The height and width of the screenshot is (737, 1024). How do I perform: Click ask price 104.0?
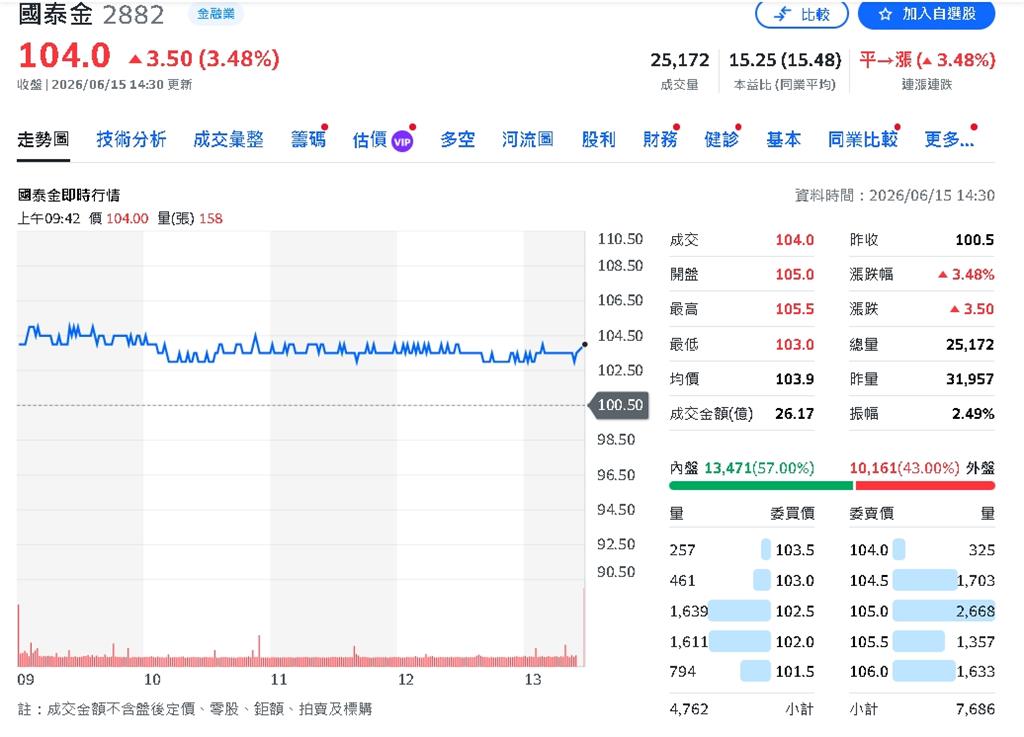[x=869, y=550]
